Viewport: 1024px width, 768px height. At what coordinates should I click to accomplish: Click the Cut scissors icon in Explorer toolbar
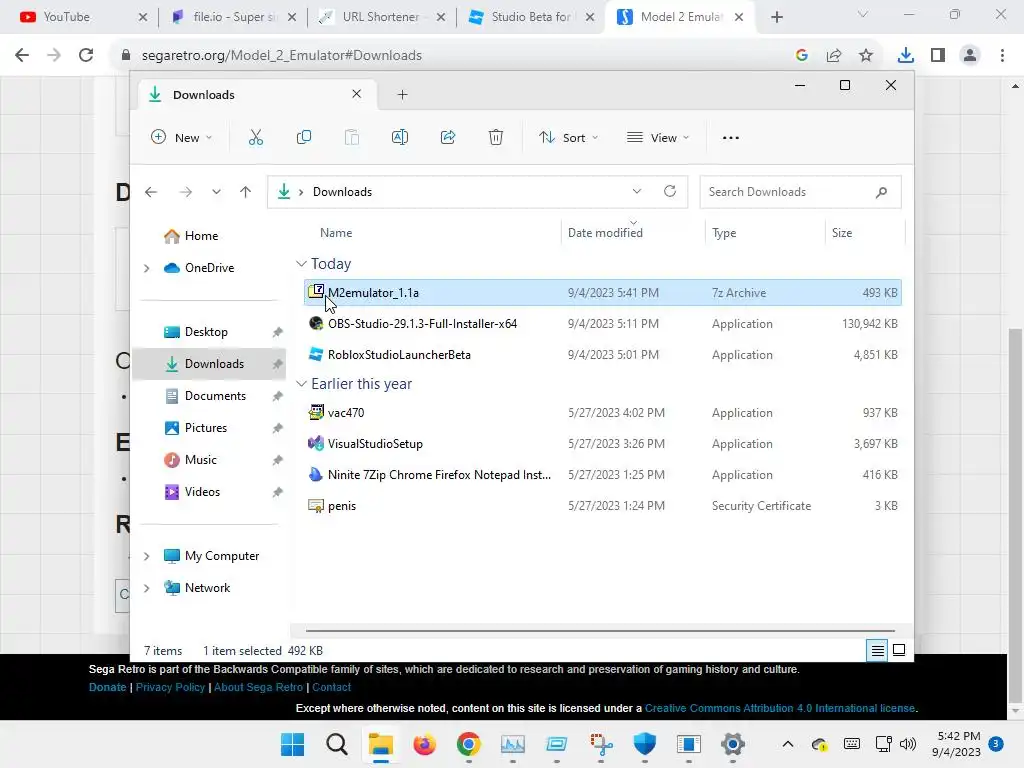pyautogui.click(x=255, y=137)
